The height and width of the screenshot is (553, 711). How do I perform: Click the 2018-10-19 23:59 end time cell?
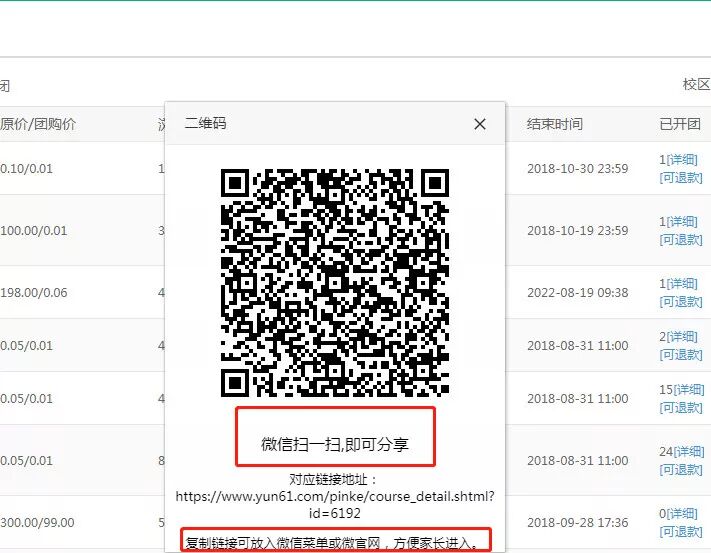coord(578,231)
